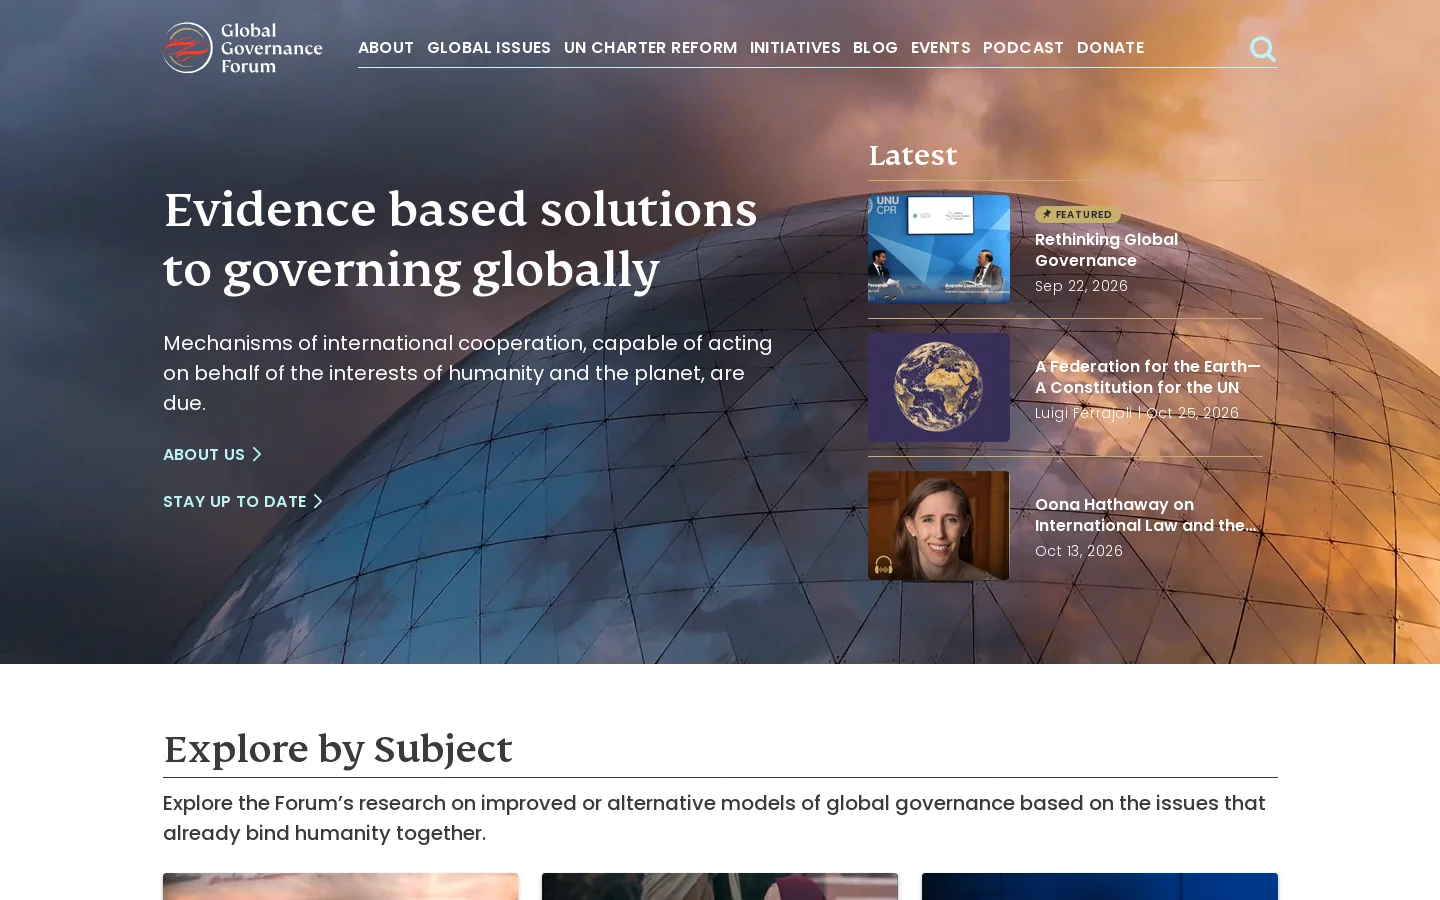This screenshot has width=1440, height=900.
Task: Click the Latest heading
Action: [x=913, y=155]
